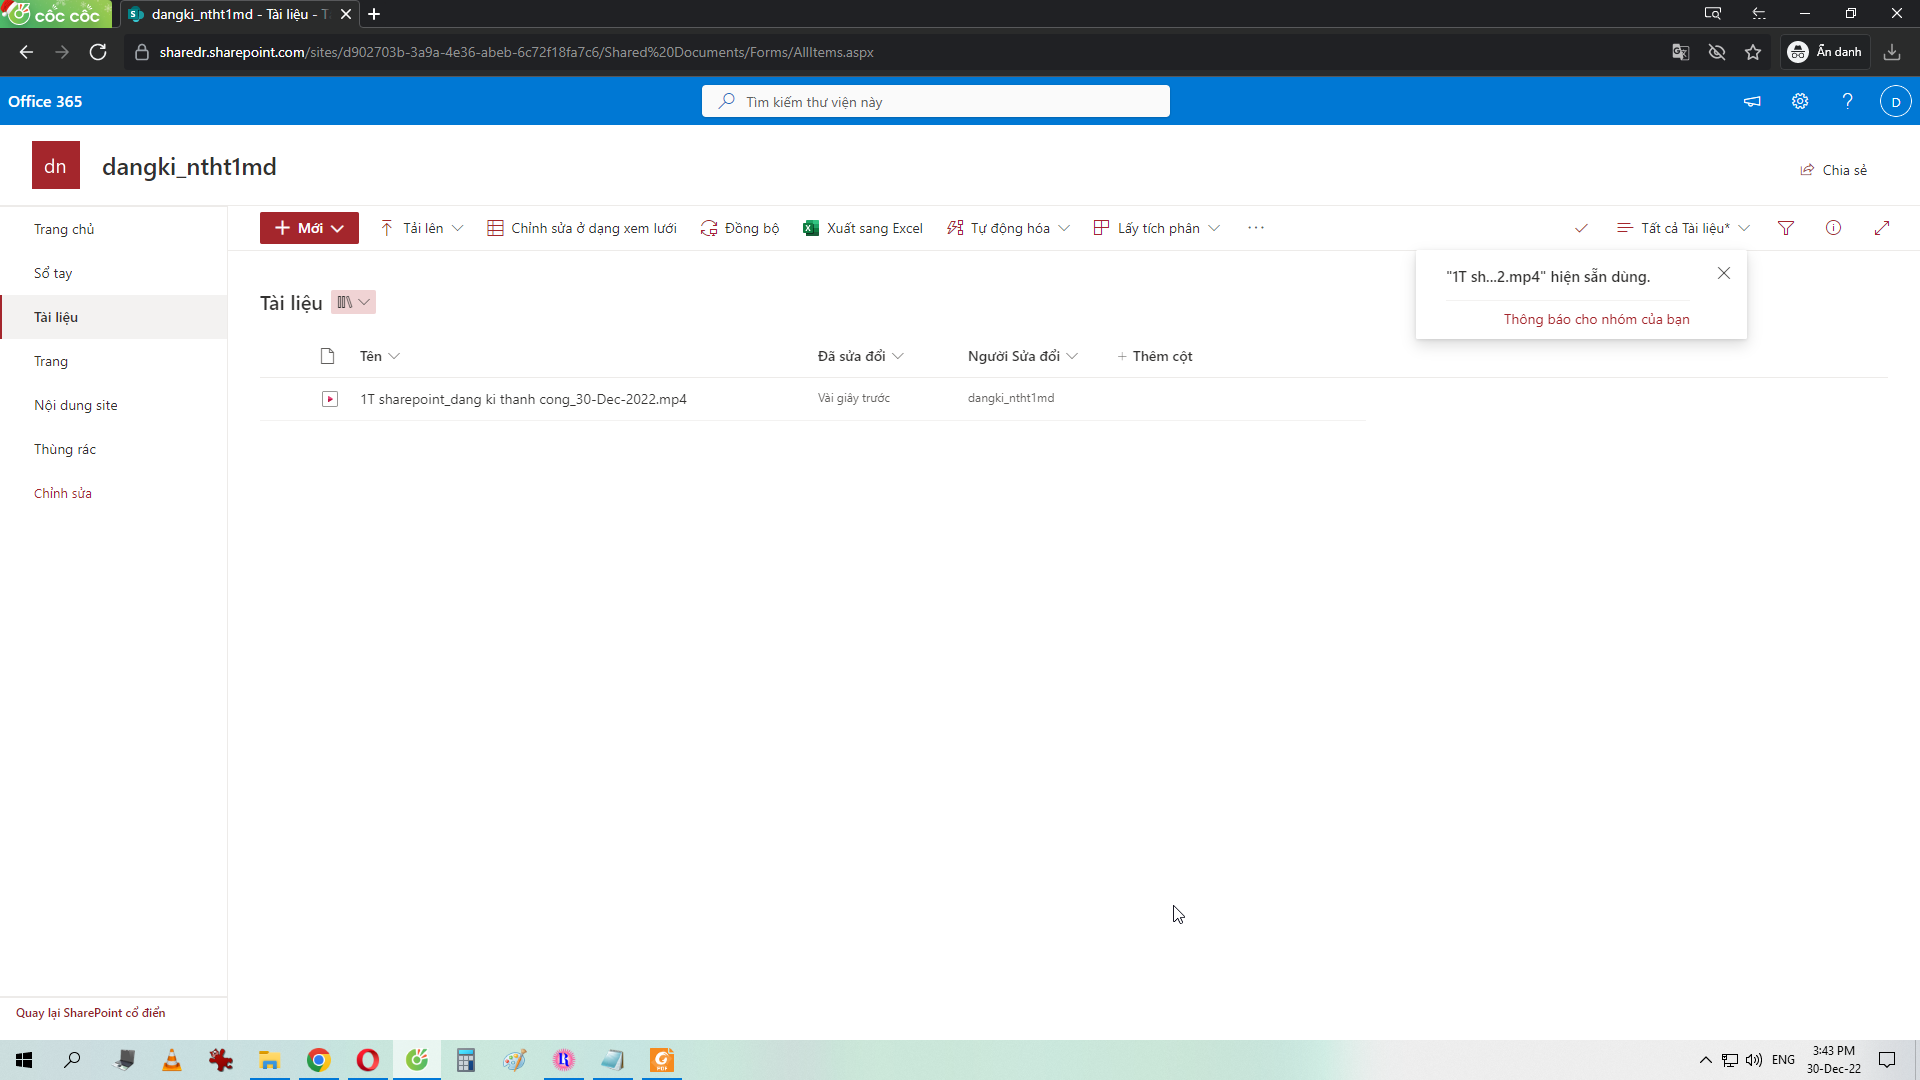Open the more commands ellipsis
1920x1080 pixels.
pos(1256,228)
